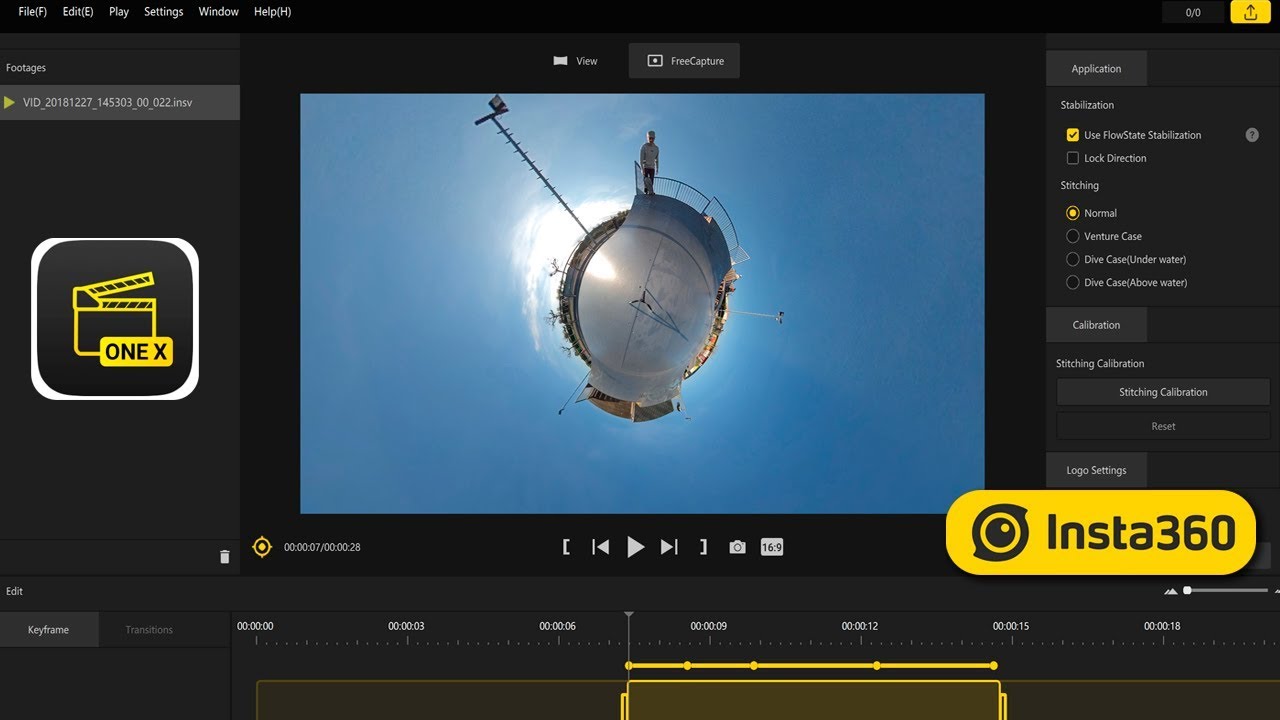The image size is (1280, 720).
Task: Take a snapshot with camera icon
Action: [737, 547]
